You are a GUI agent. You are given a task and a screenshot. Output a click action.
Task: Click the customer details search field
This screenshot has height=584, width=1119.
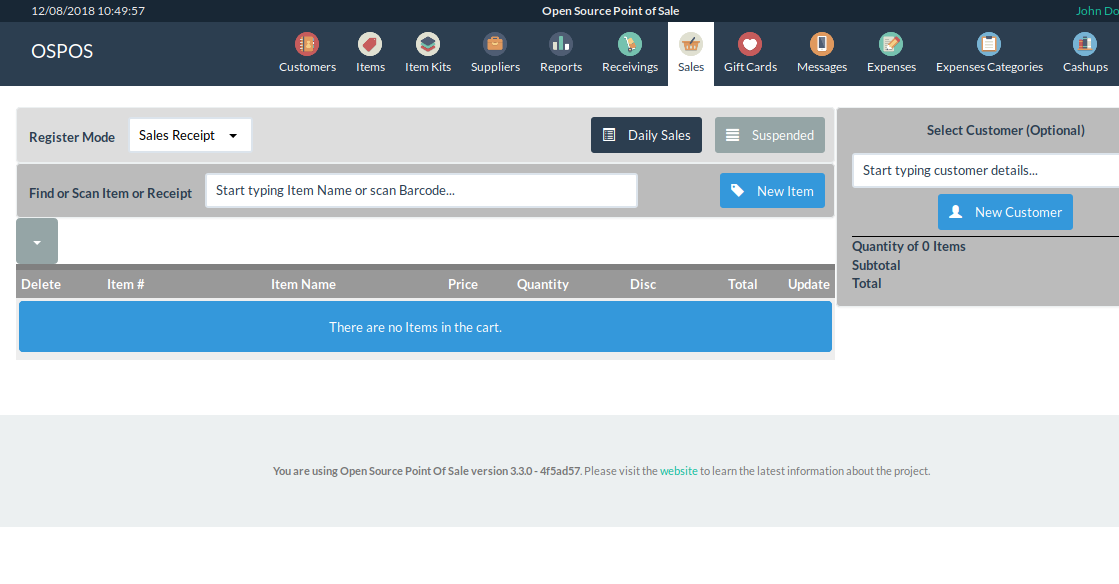point(985,170)
